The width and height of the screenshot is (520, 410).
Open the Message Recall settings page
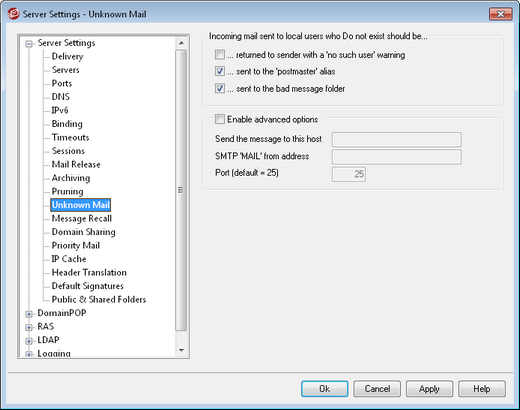(x=82, y=218)
